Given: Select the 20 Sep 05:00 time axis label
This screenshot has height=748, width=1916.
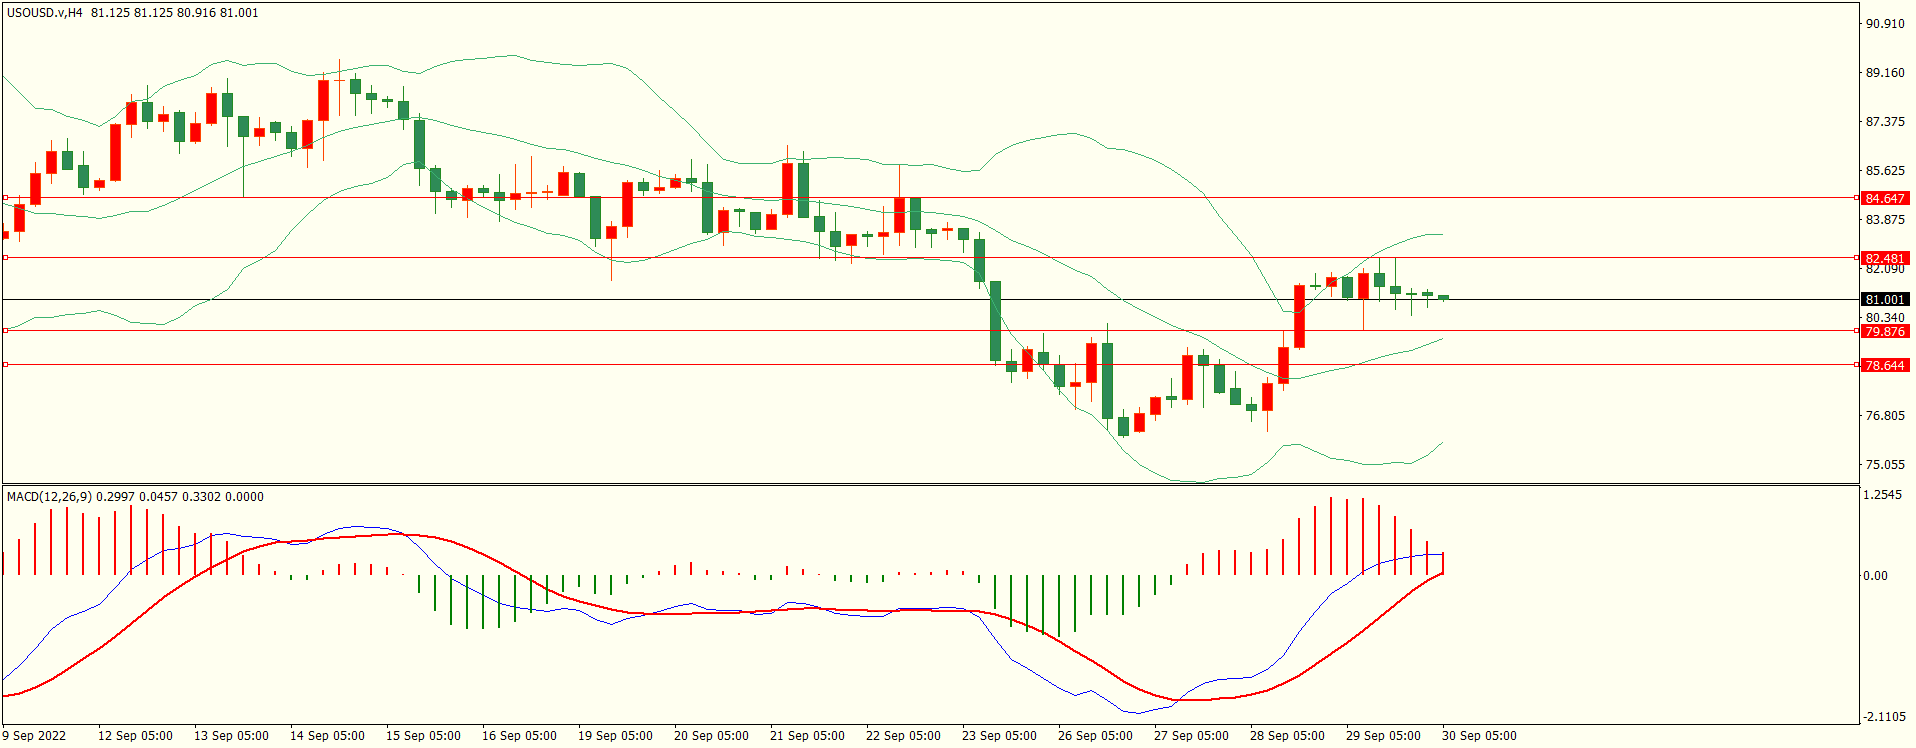Looking at the screenshot, I should [x=711, y=735].
